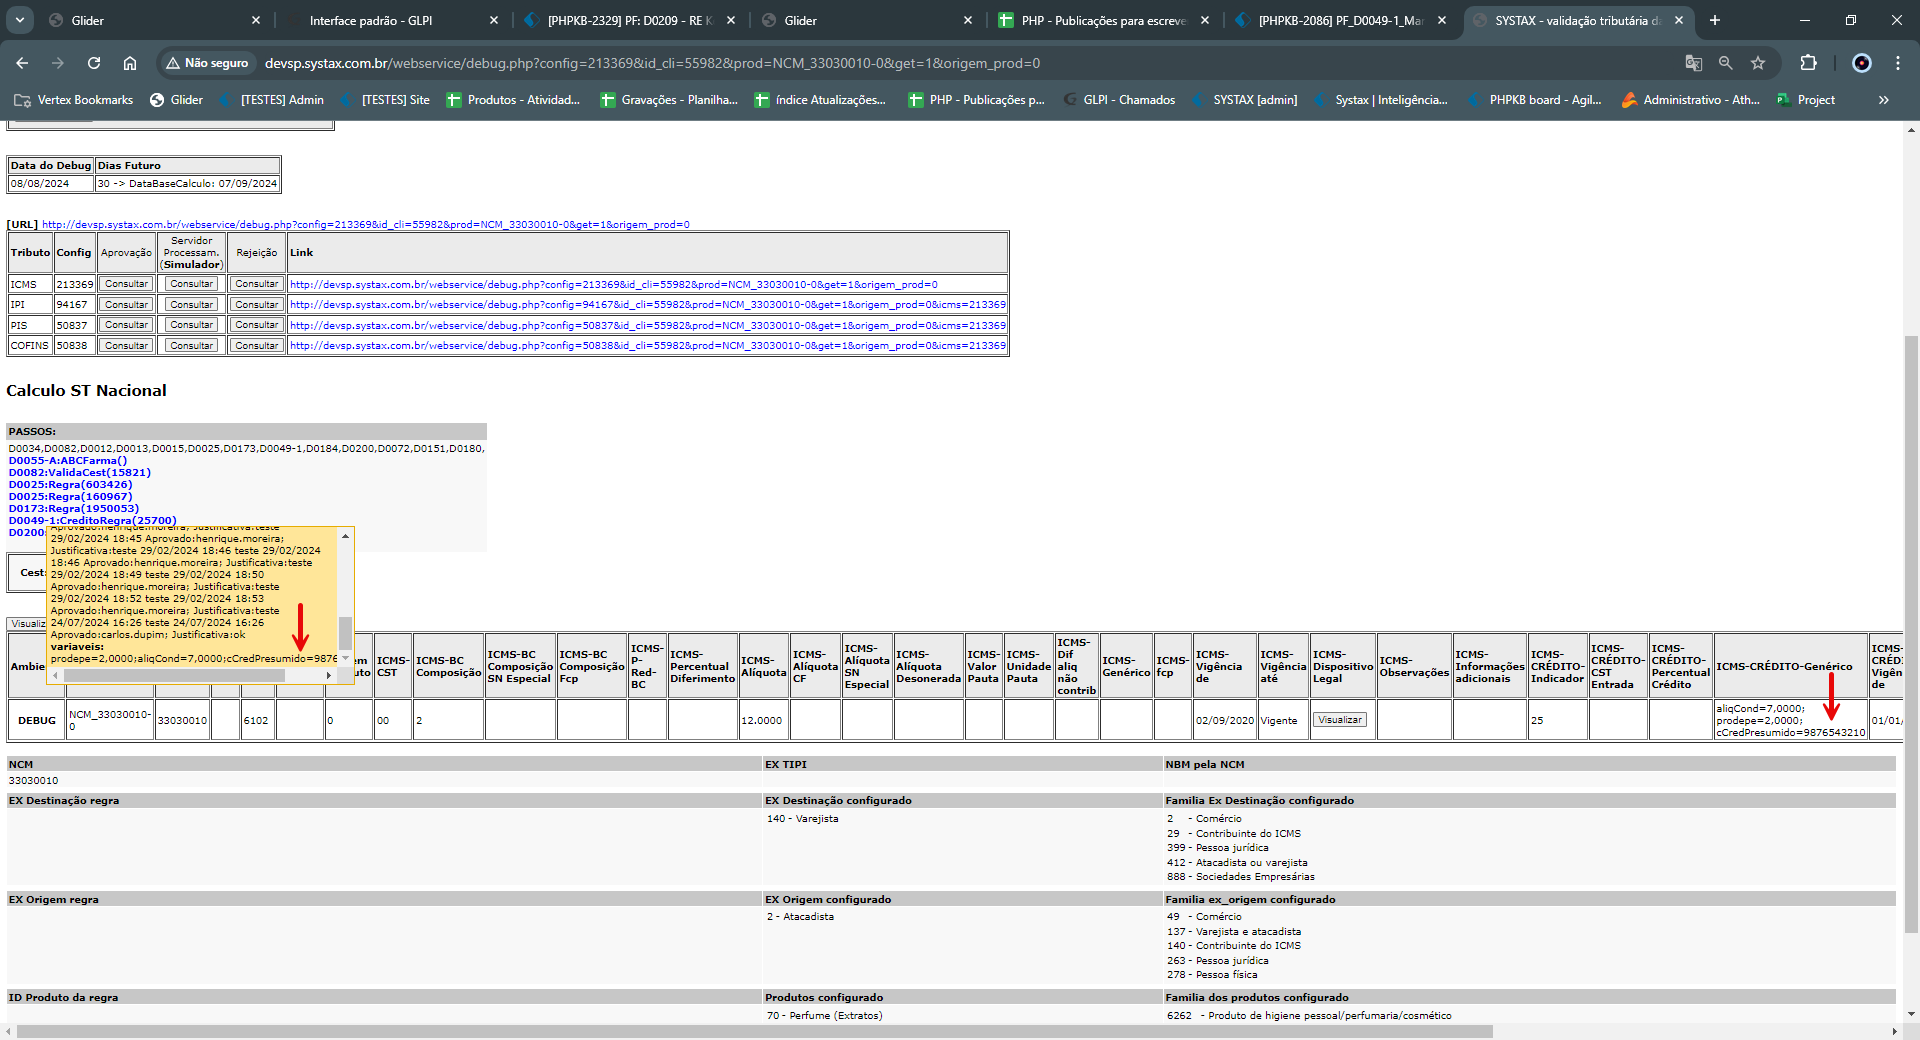Open the PHPKB board - Agil bookmark
The height and width of the screenshot is (1040, 1920).
(x=1535, y=100)
